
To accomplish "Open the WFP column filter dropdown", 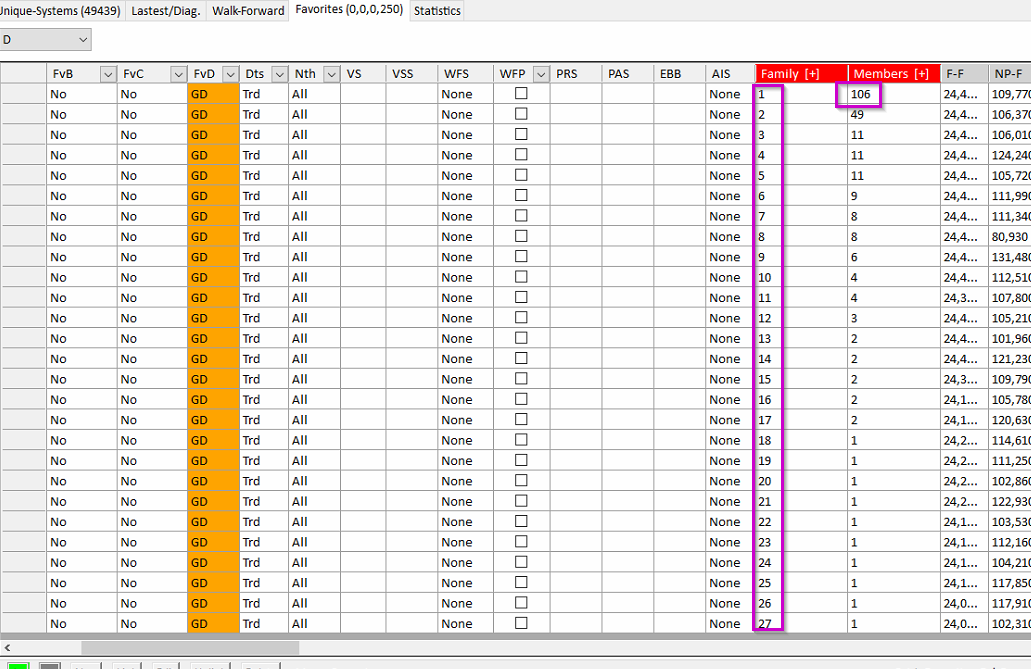I will (541, 74).
